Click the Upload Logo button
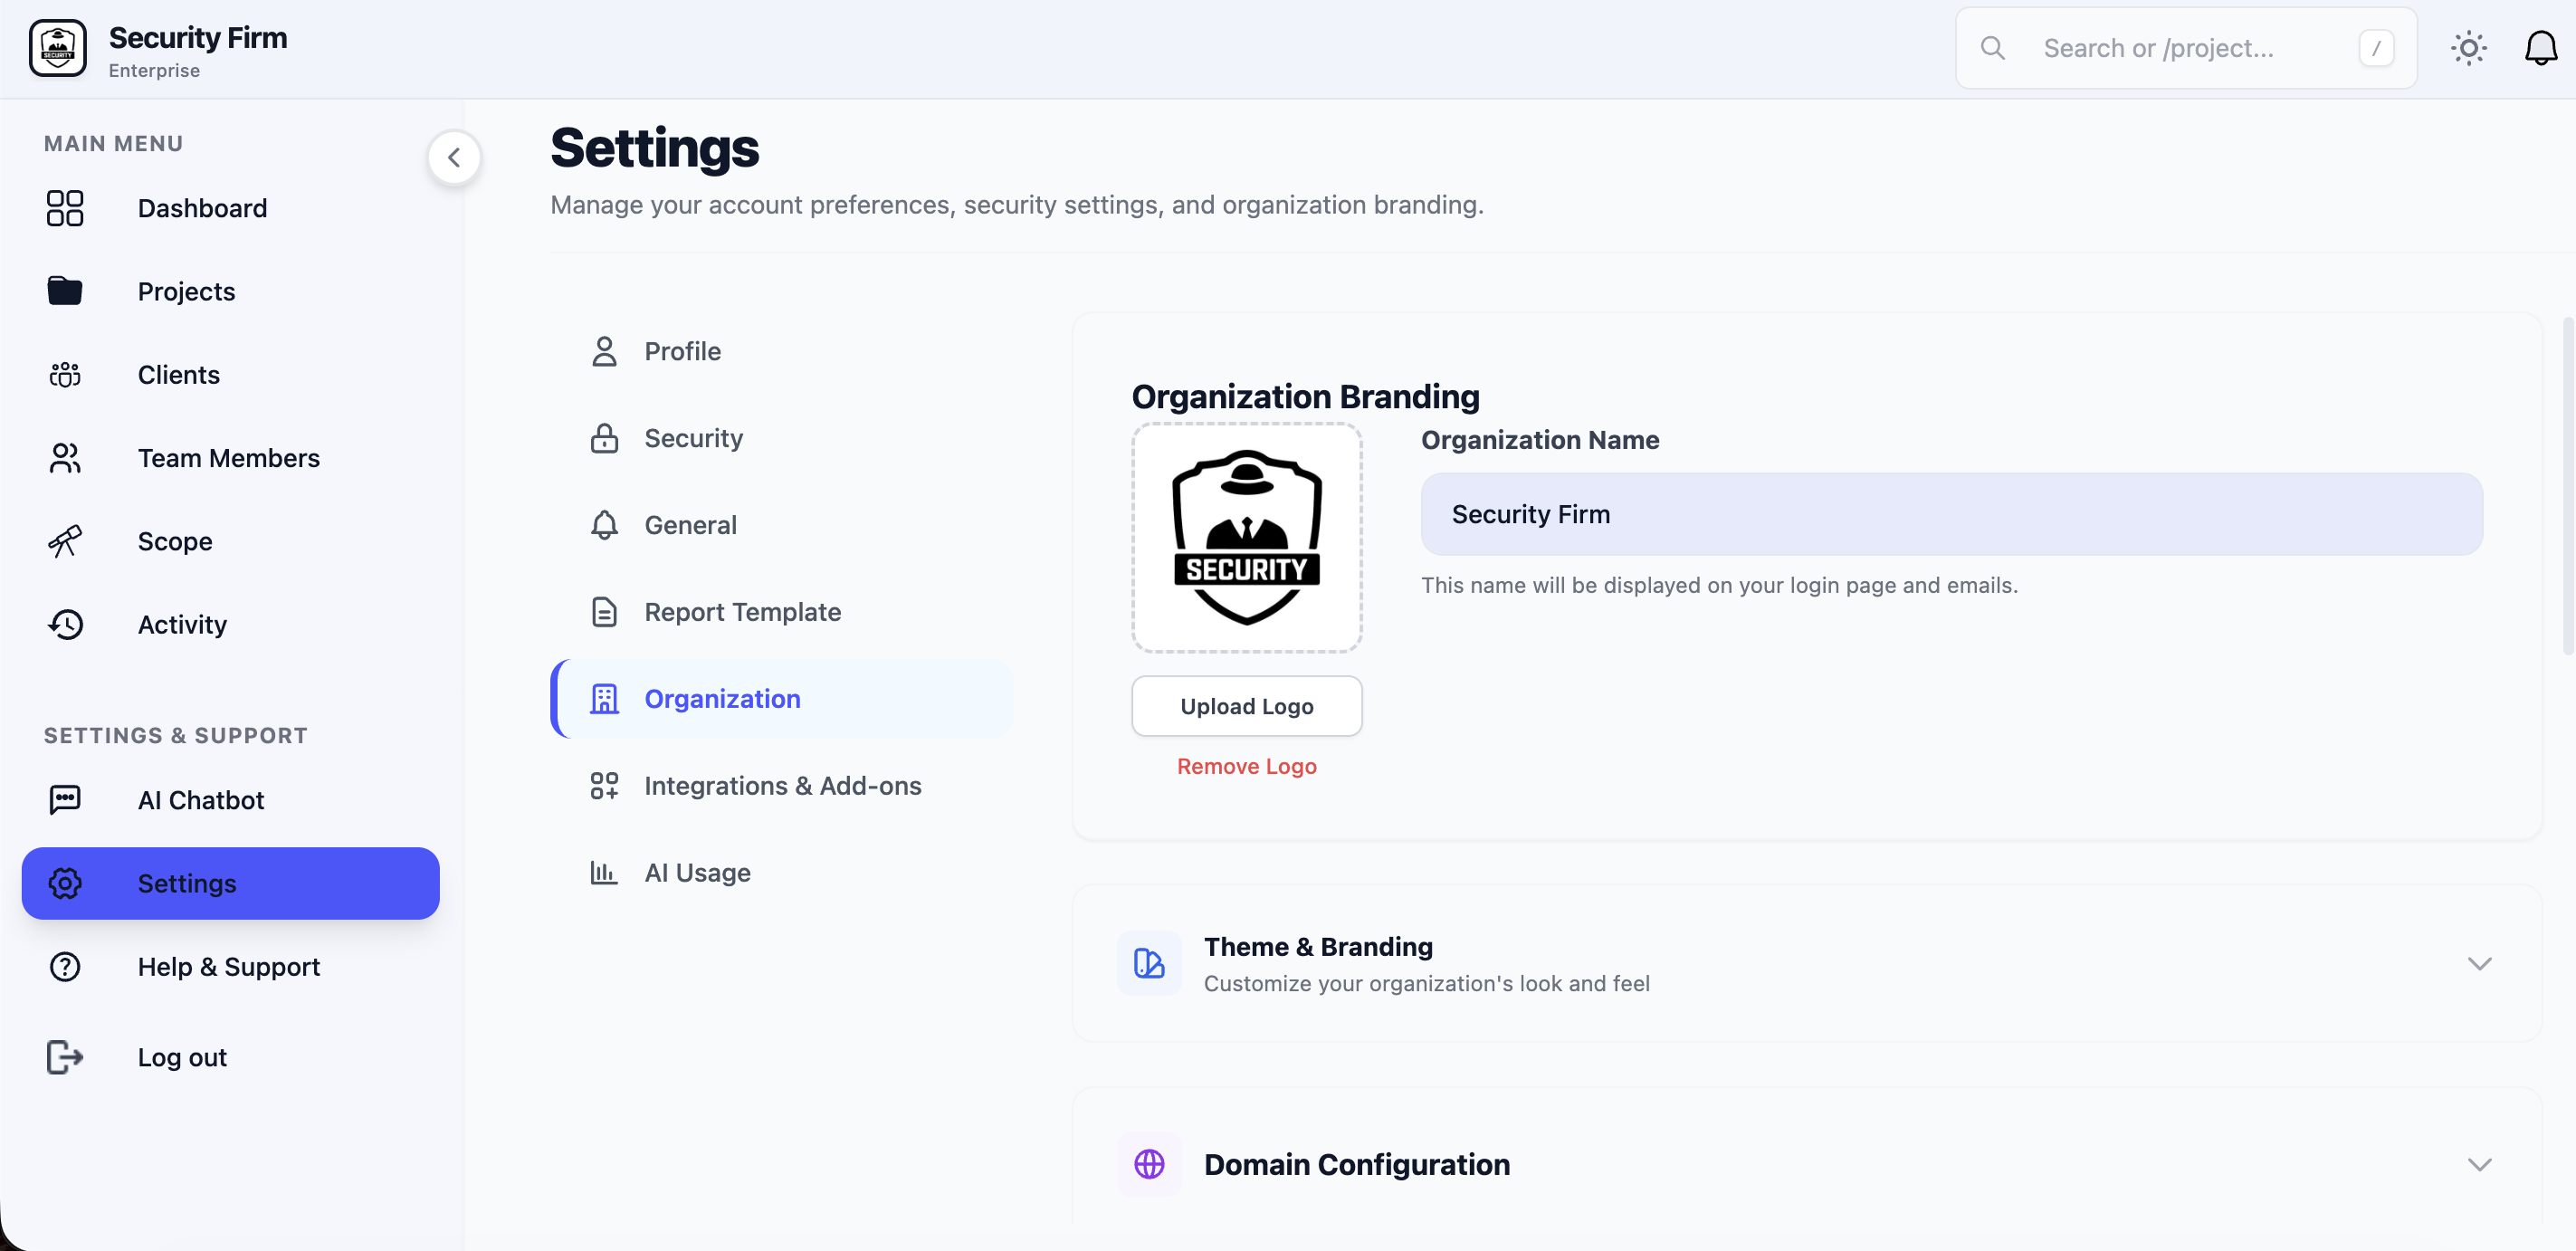Image resolution: width=2576 pixels, height=1251 pixels. pyautogui.click(x=1246, y=706)
